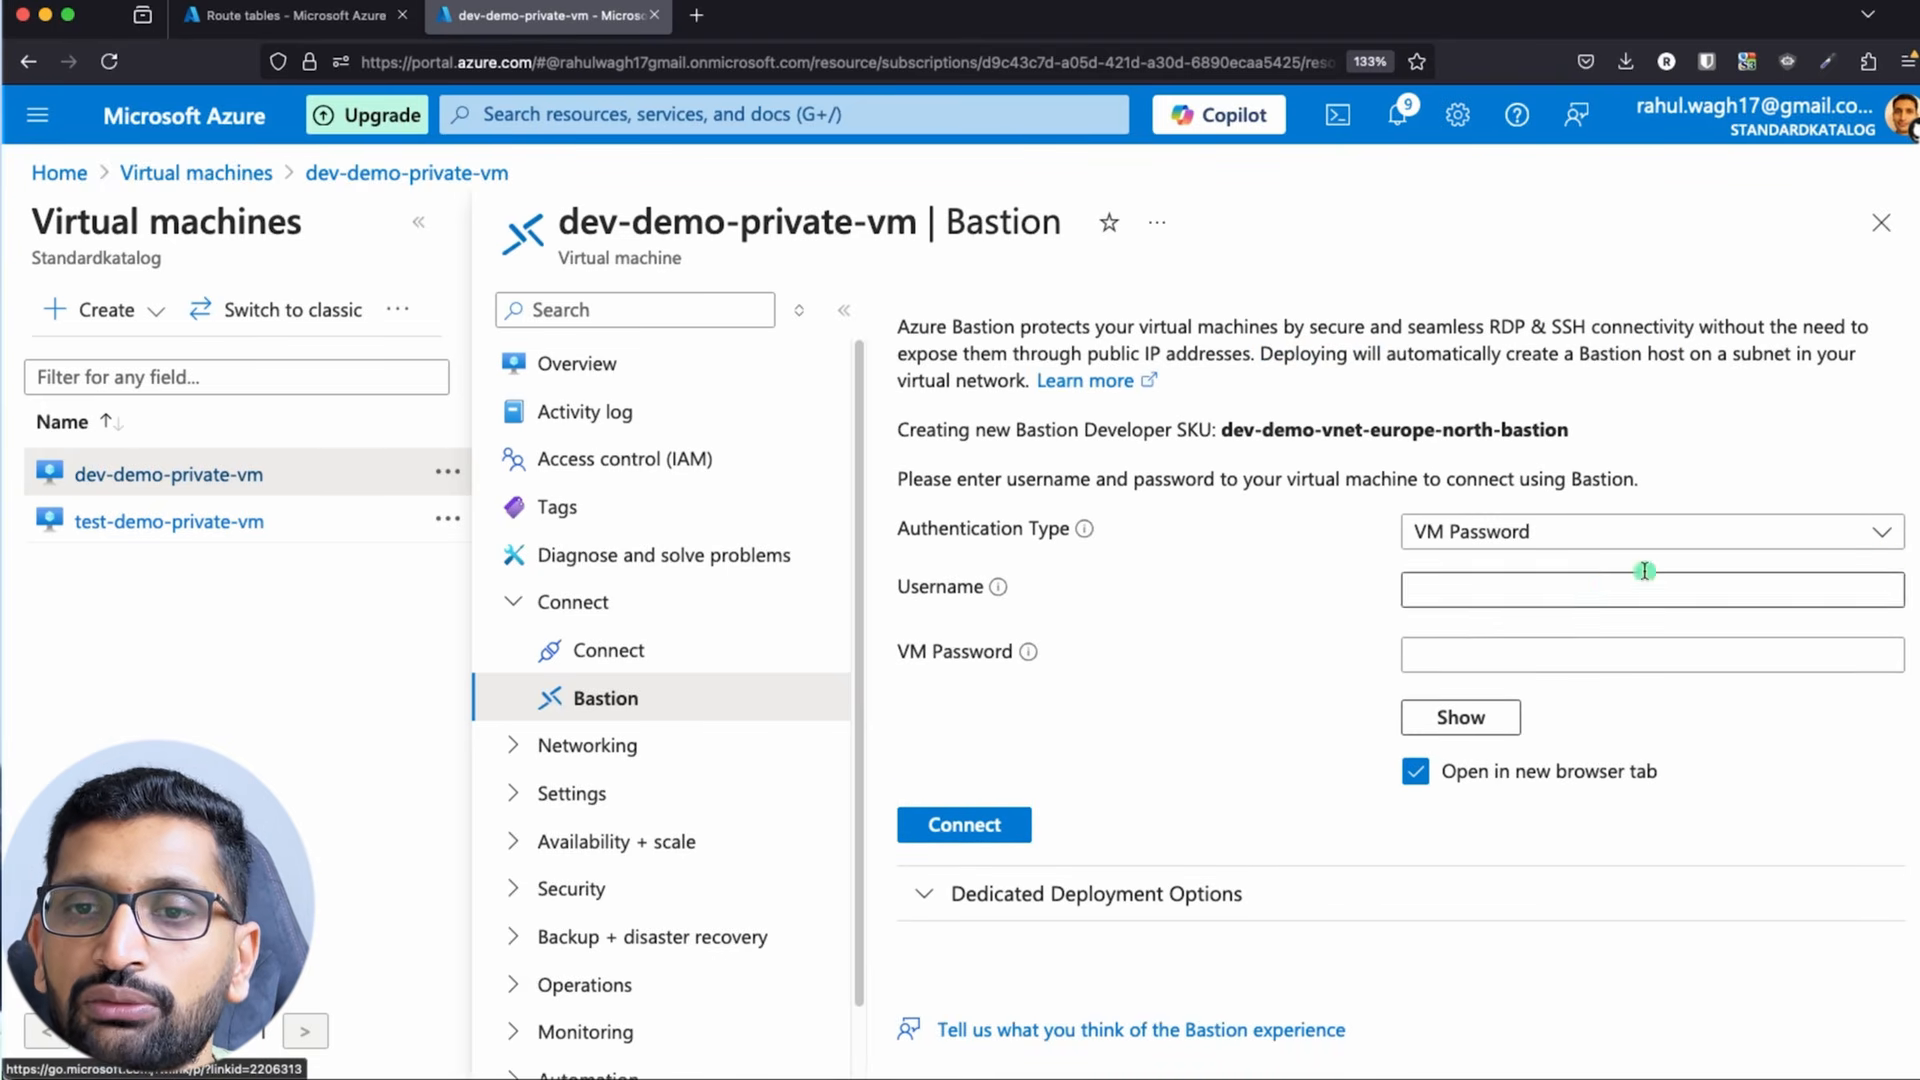Click the Upgrade button
The height and width of the screenshot is (1080, 1920).
click(367, 115)
